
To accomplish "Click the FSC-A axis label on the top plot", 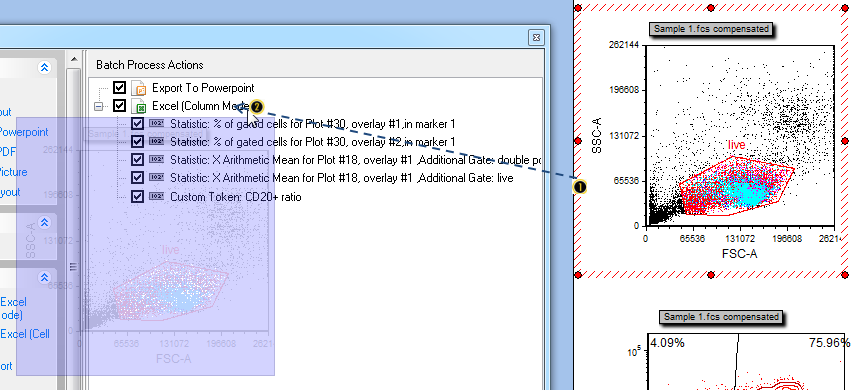I will point(739,254).
